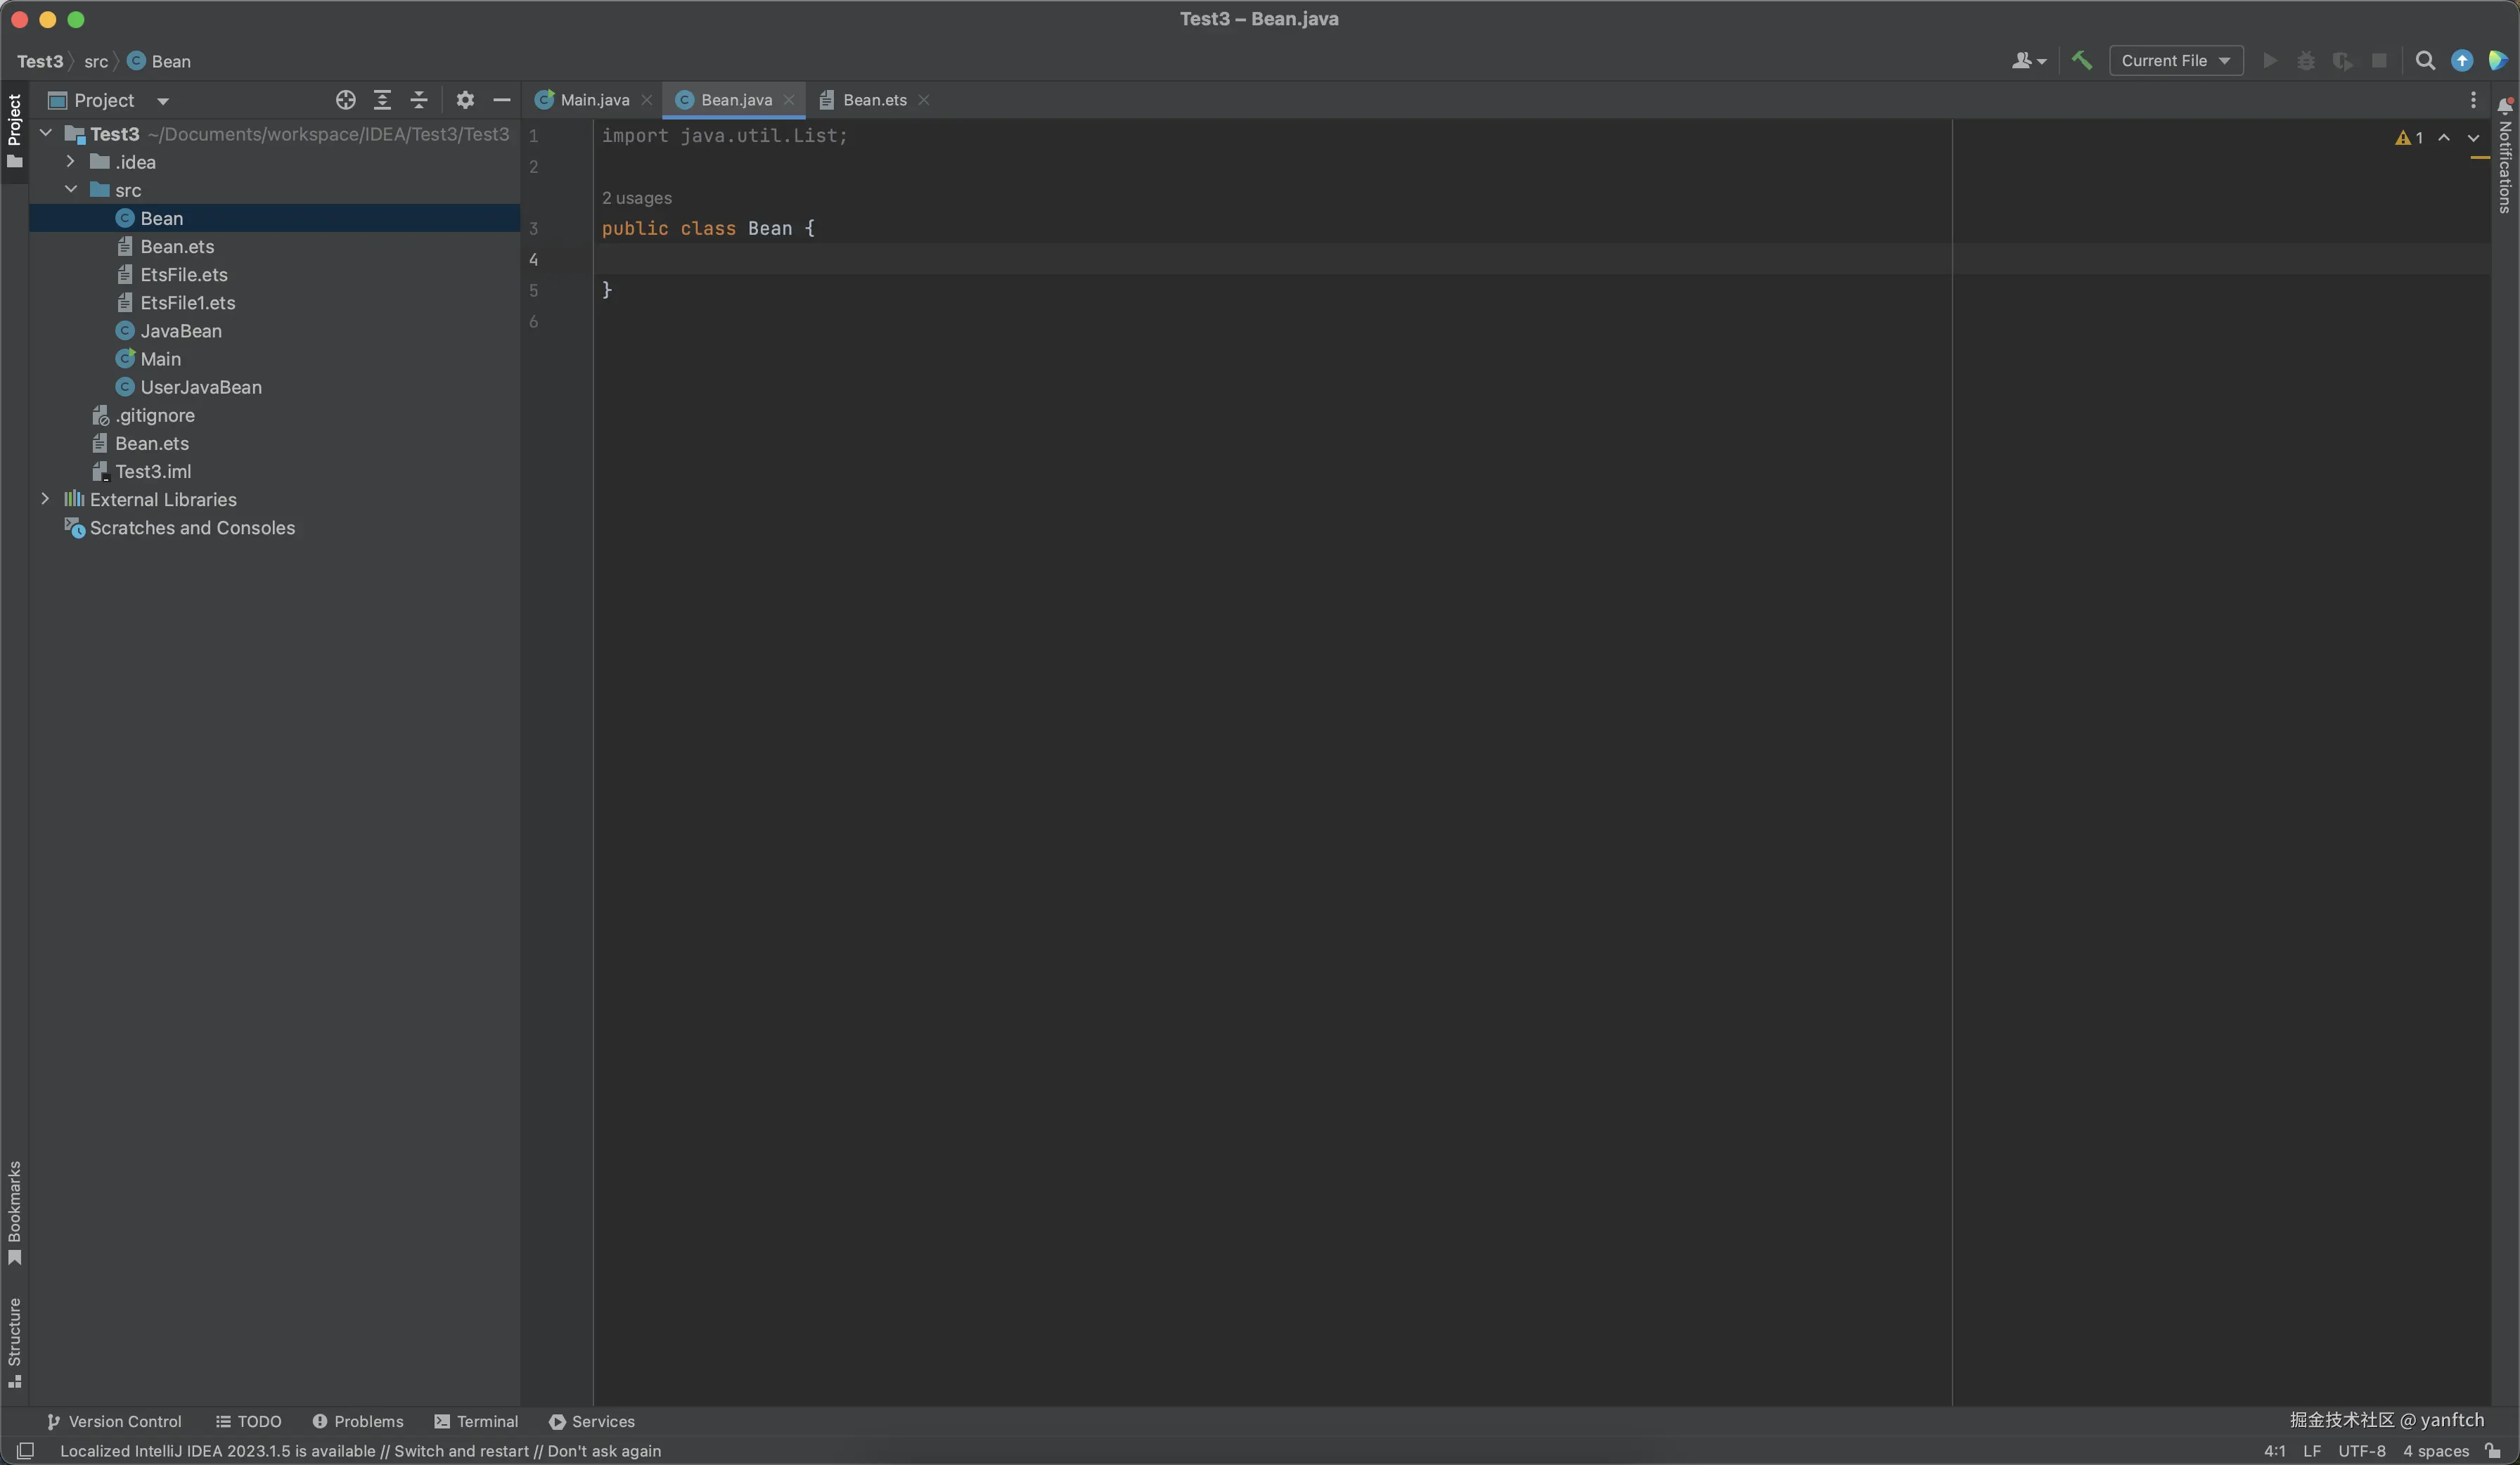Open Project panel gear settings
The height and width of the screenshot is (1465, 2520).
point(465,100)
